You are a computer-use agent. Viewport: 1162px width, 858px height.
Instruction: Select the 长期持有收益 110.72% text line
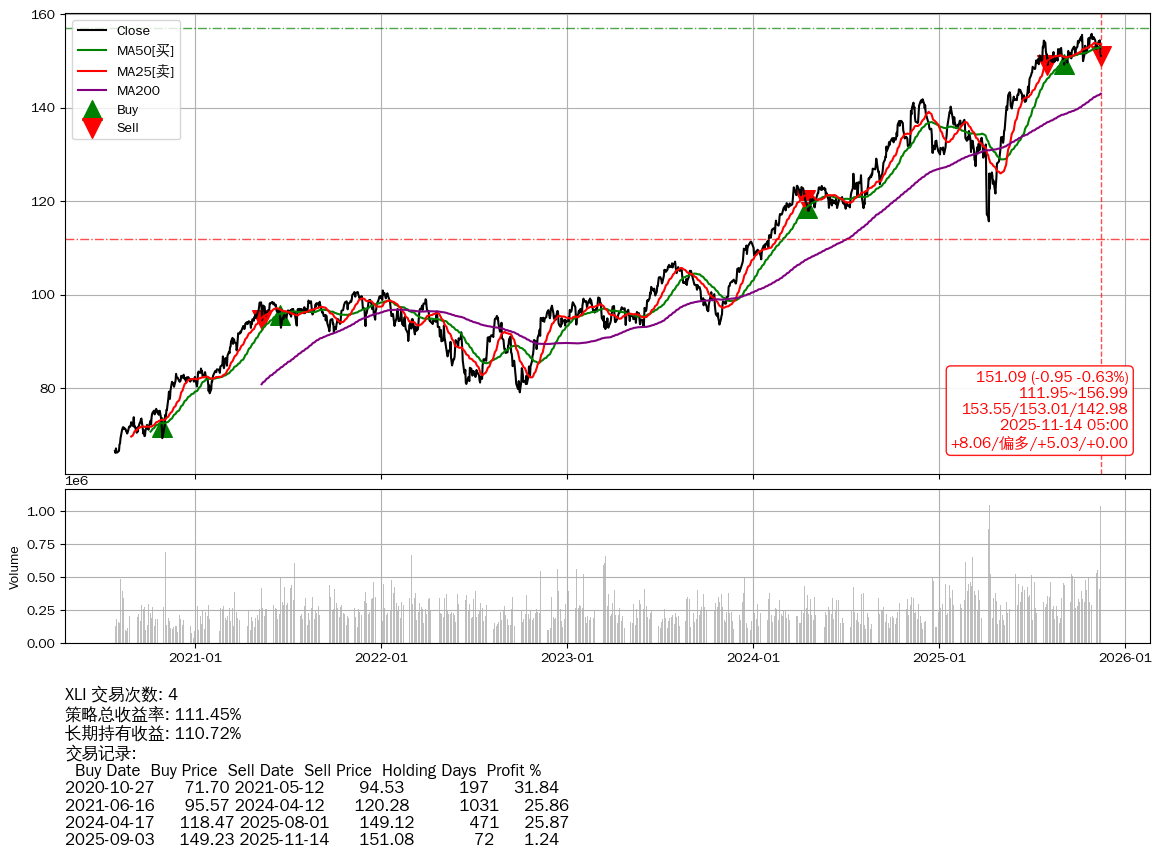[153, 734]
